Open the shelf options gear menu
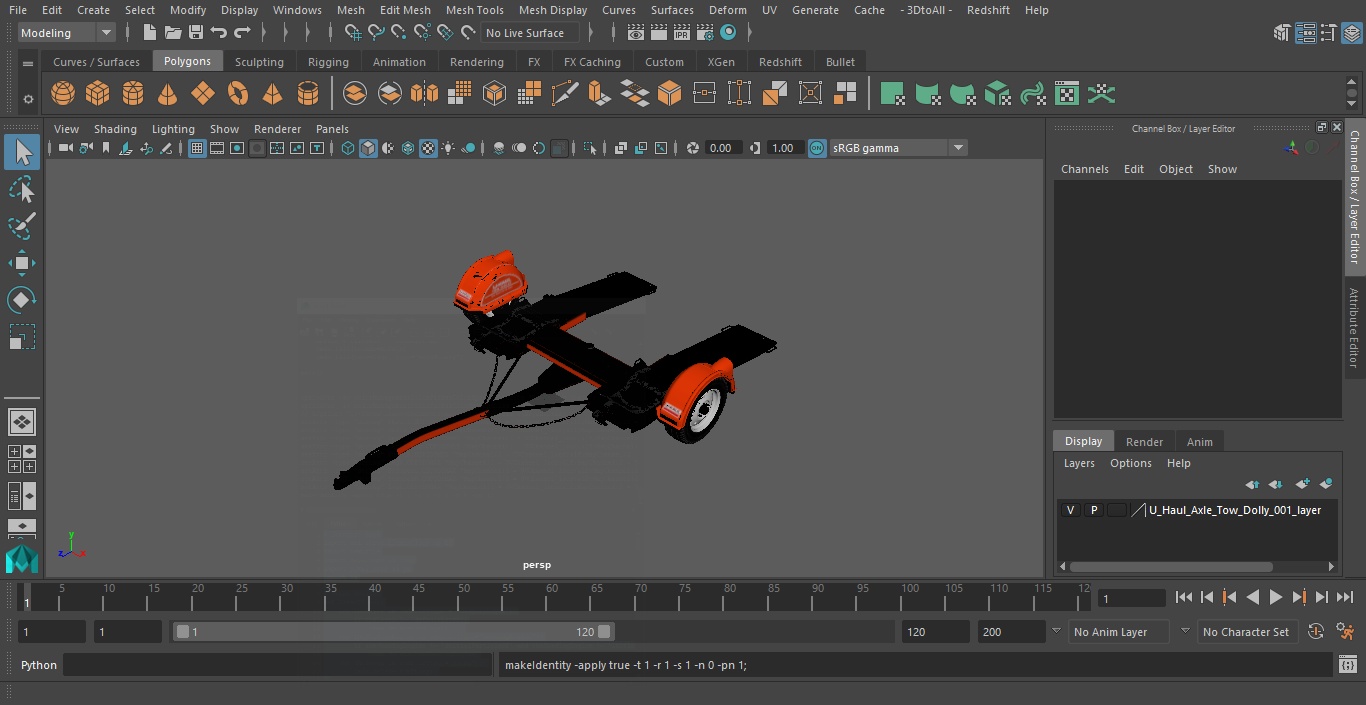The height and width of the screenshot is (705, 1366). [28, 99]
